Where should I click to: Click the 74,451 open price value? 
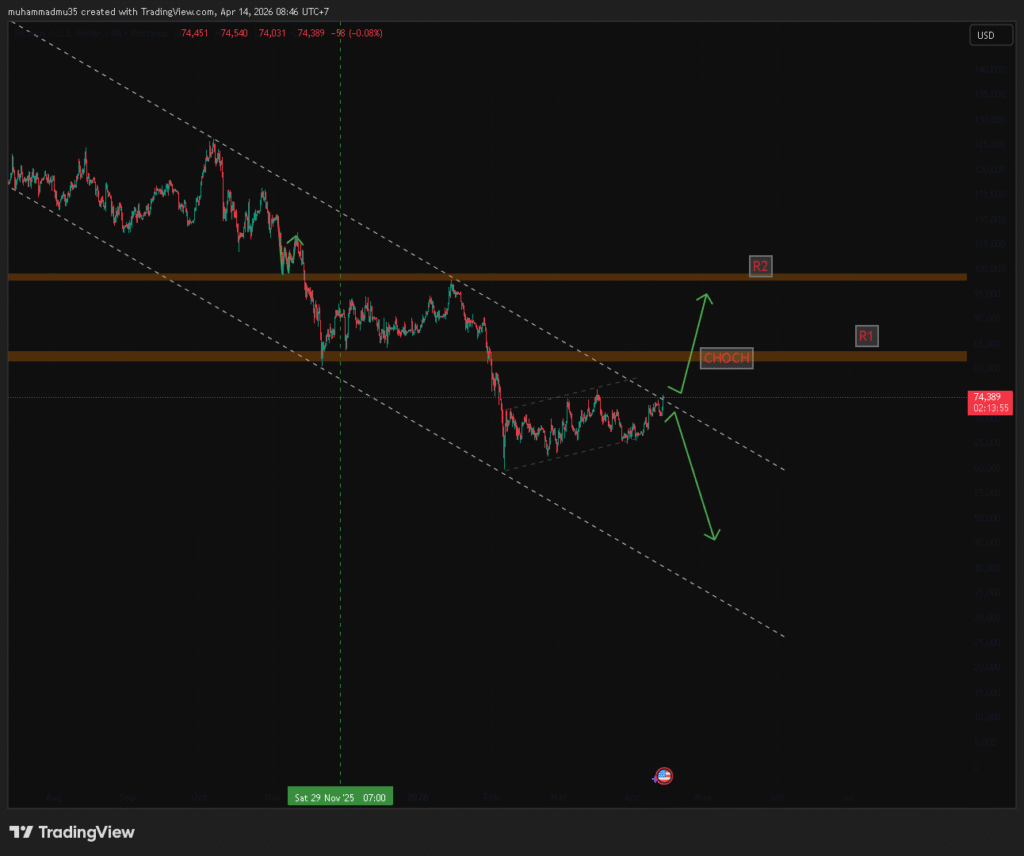(195, 33)
